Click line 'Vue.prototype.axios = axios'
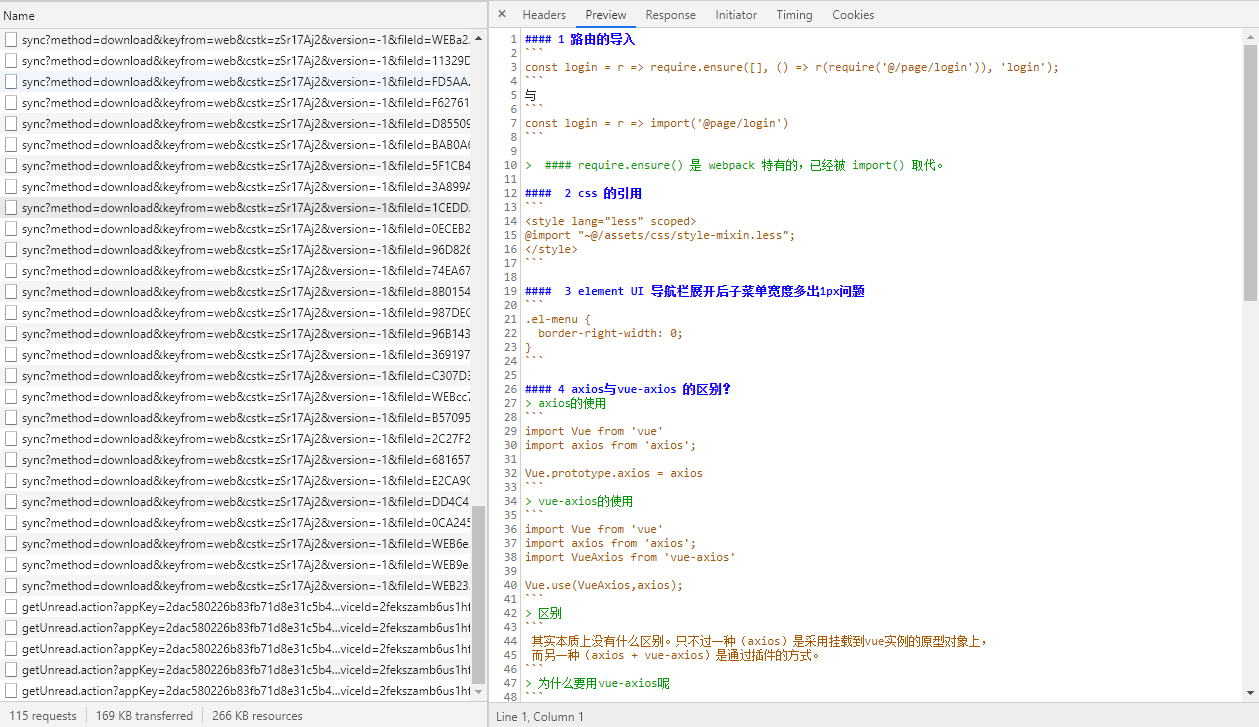The height and width of the screenshot is (727, 1259). point(614,474)
